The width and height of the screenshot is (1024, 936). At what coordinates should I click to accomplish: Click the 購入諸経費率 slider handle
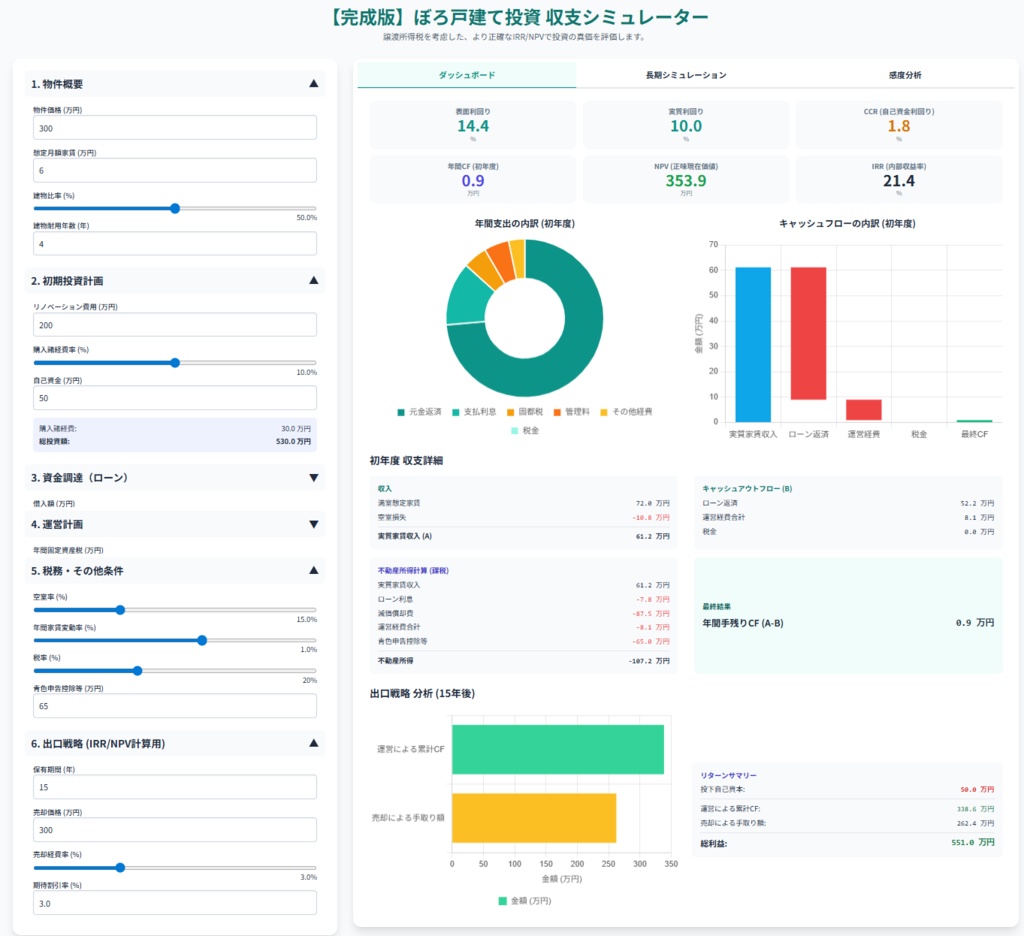click(x=175, y=363)
